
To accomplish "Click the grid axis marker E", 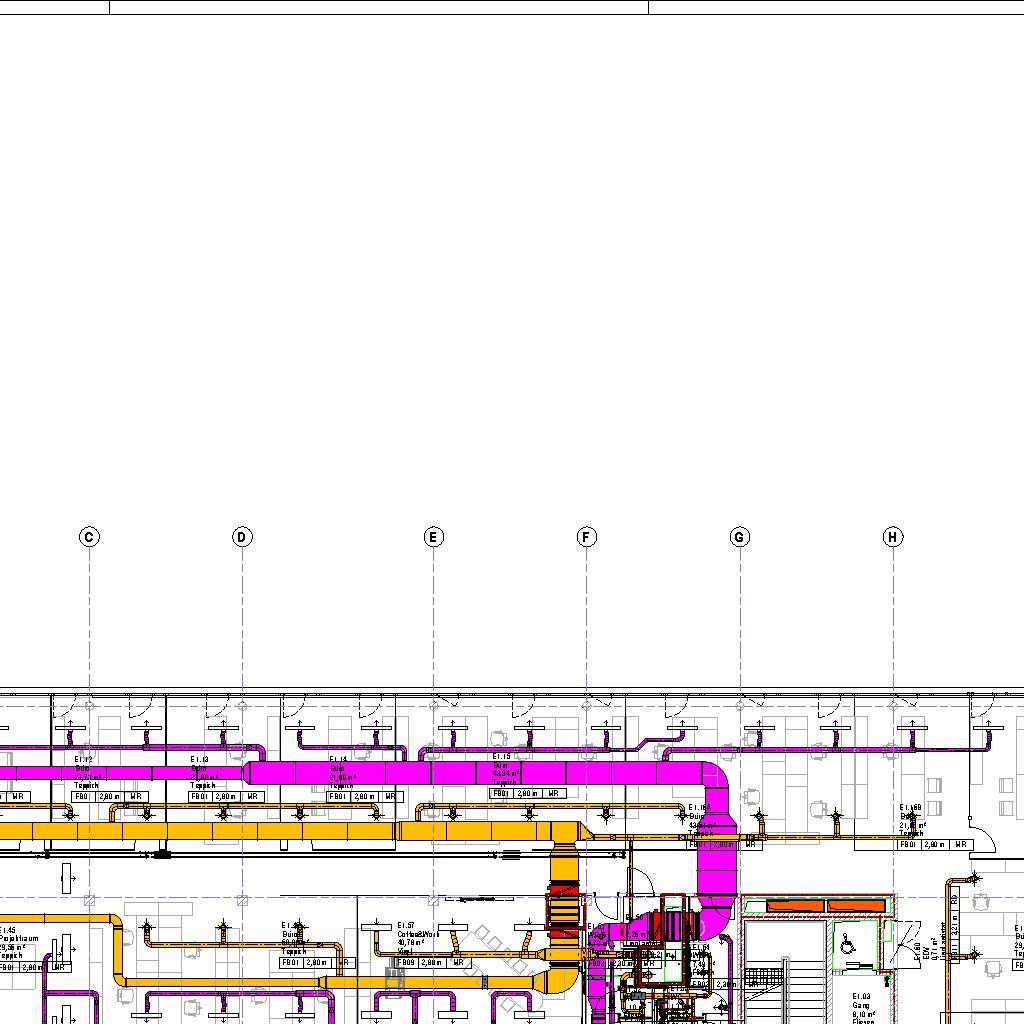I will 433,538.
